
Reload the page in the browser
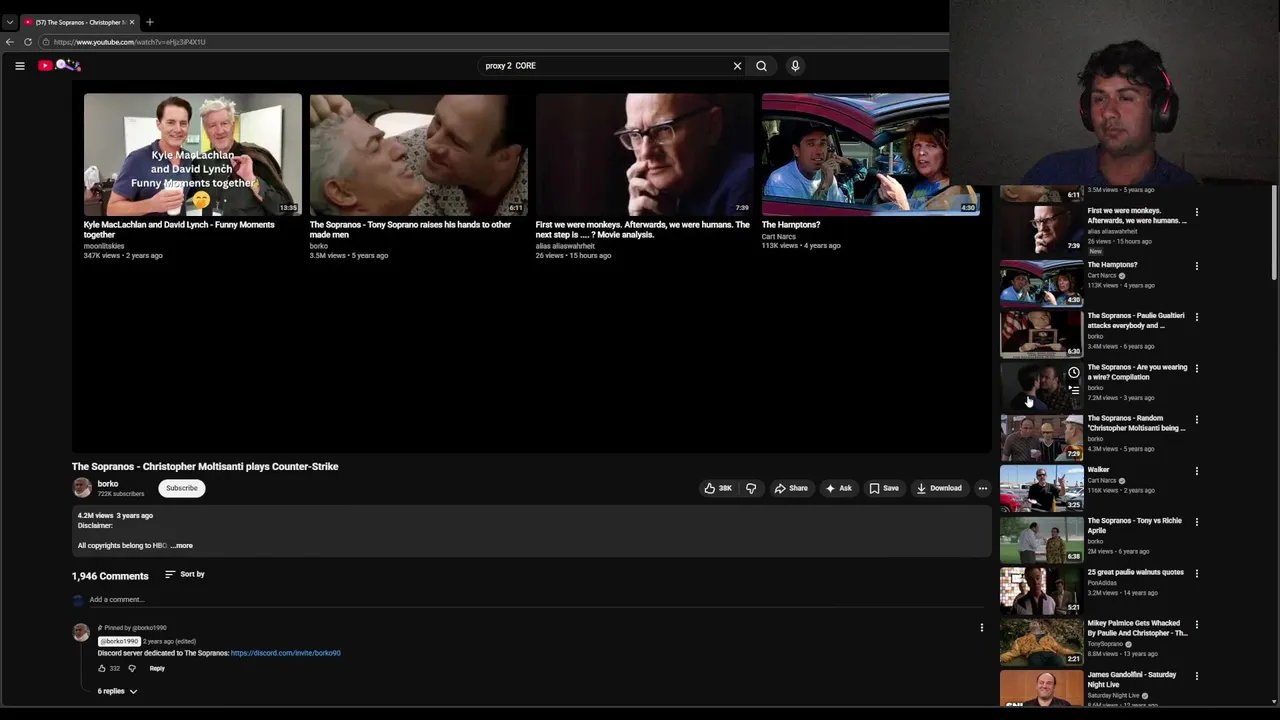tap(28, 42)
